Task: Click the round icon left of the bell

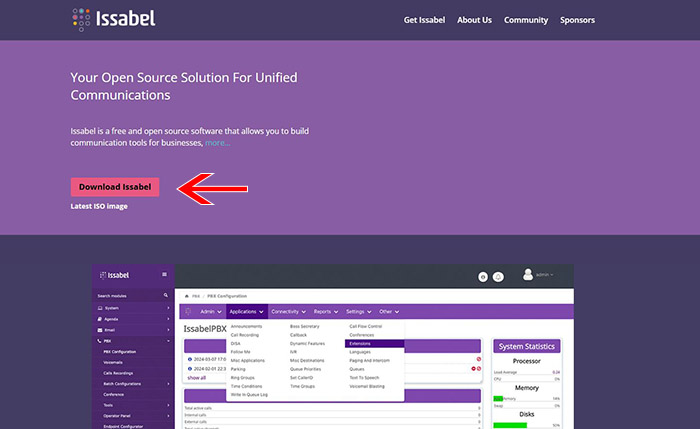Action: click(483, 277)
